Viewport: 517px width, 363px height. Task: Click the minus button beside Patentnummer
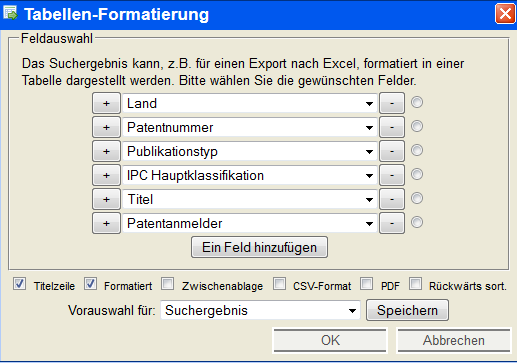click(392, 127)
